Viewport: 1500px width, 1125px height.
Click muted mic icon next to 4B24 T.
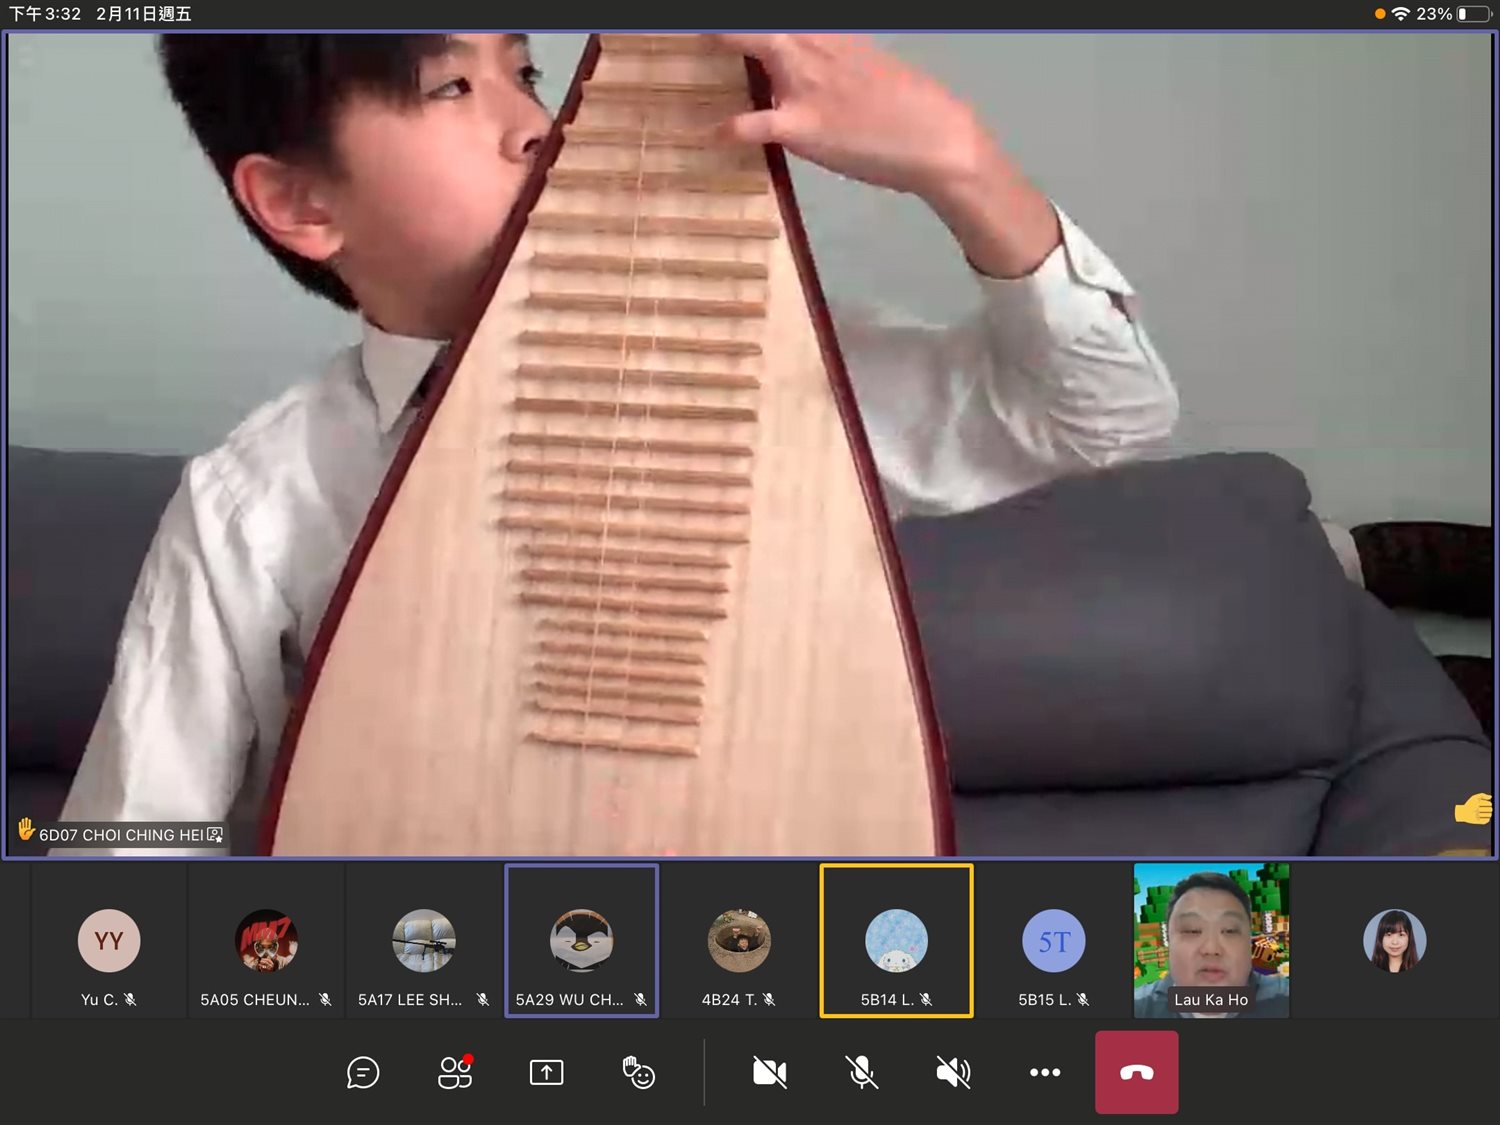769,999
